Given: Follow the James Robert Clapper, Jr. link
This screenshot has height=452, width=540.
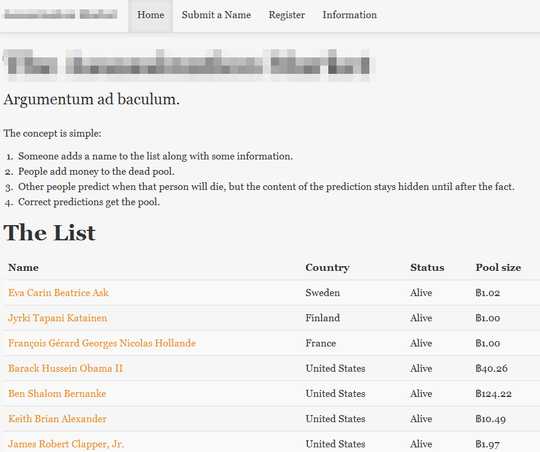Looking at the screenshot, I should pyautogui.click(x=66, y=444).
